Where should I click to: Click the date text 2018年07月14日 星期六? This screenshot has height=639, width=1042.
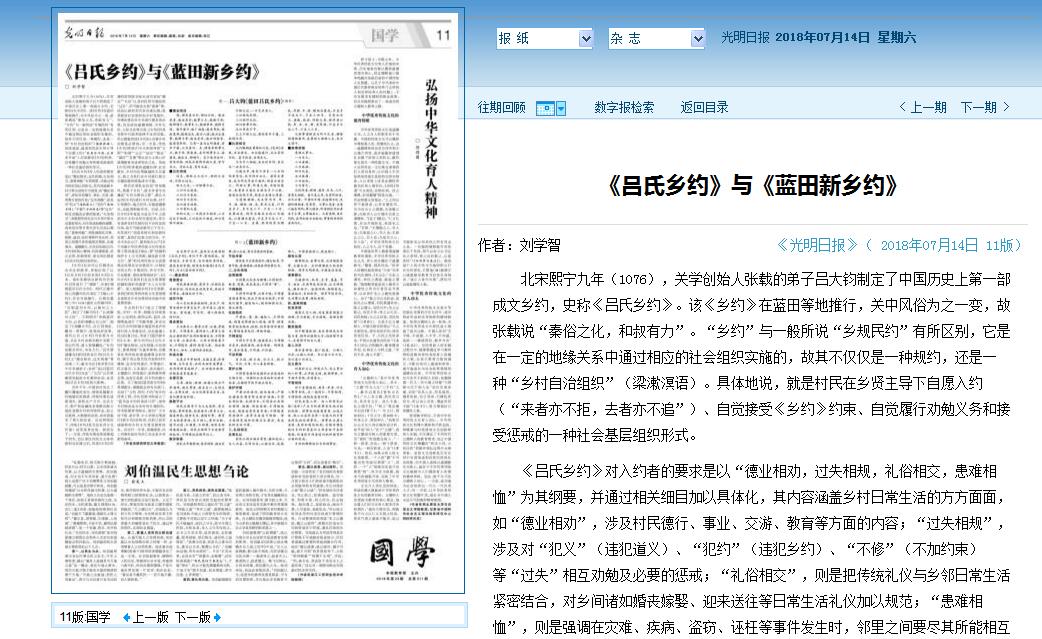point(845,38)
